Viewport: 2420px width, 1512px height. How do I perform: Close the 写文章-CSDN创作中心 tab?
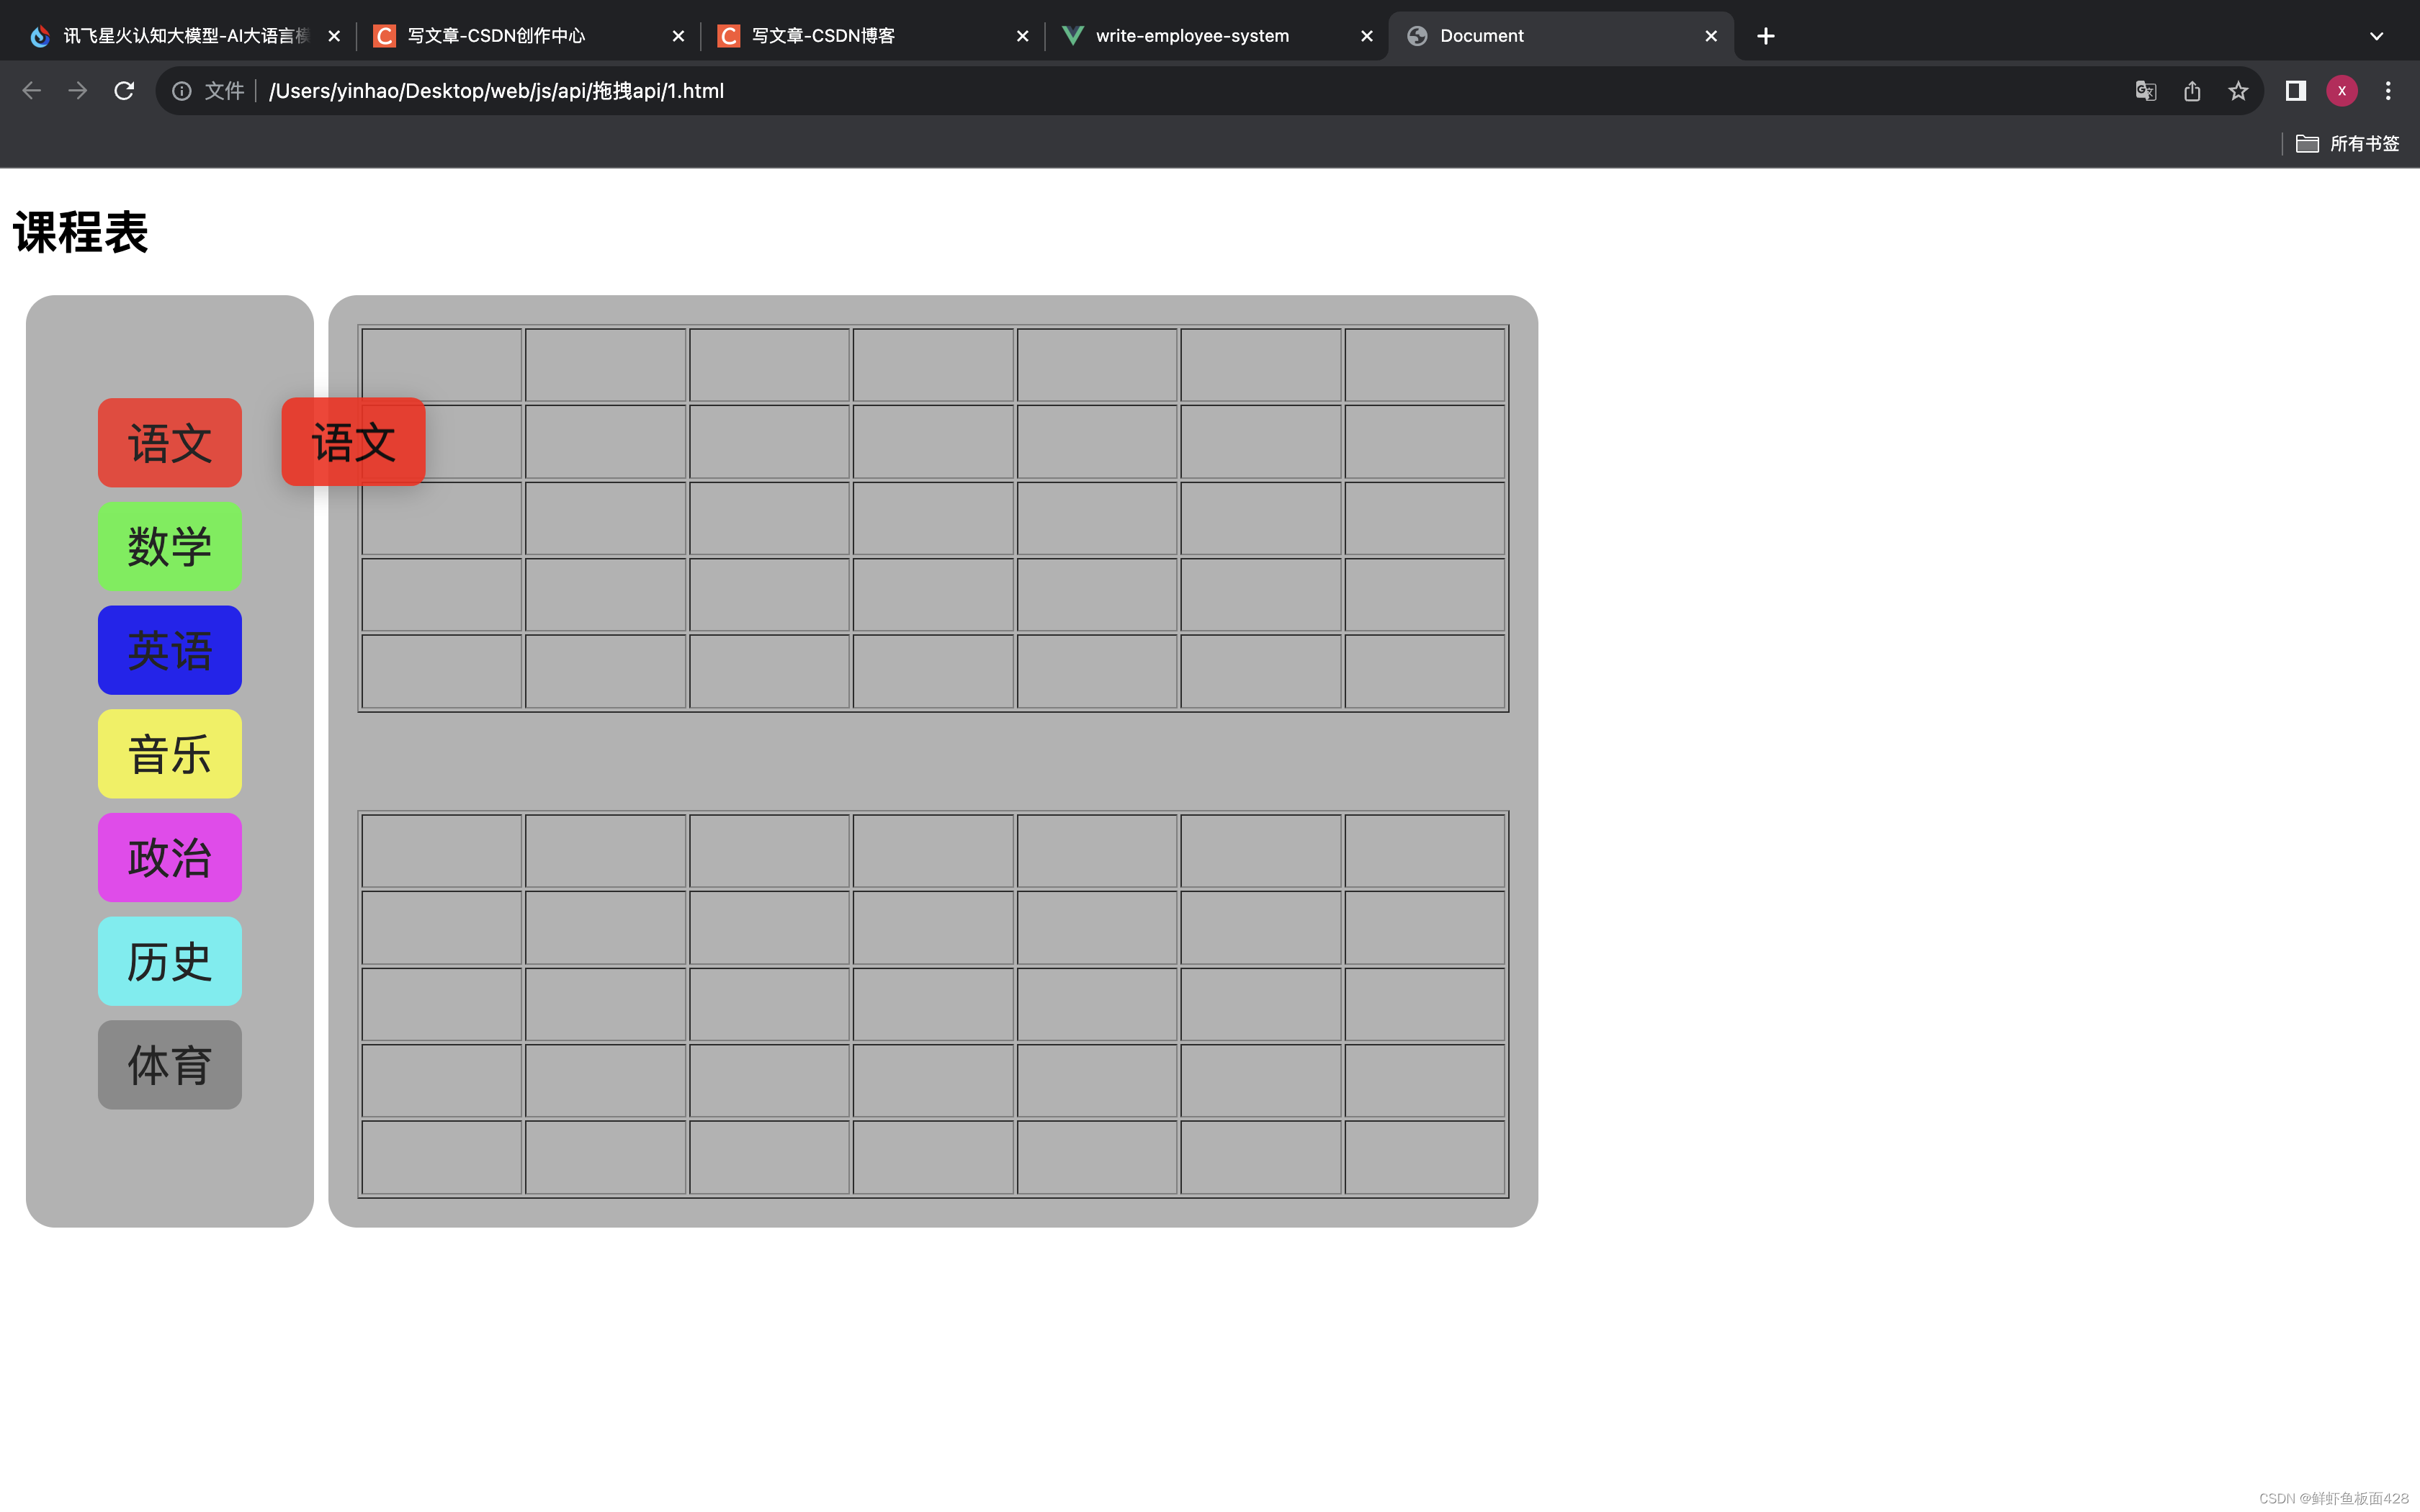coord(678,36)
